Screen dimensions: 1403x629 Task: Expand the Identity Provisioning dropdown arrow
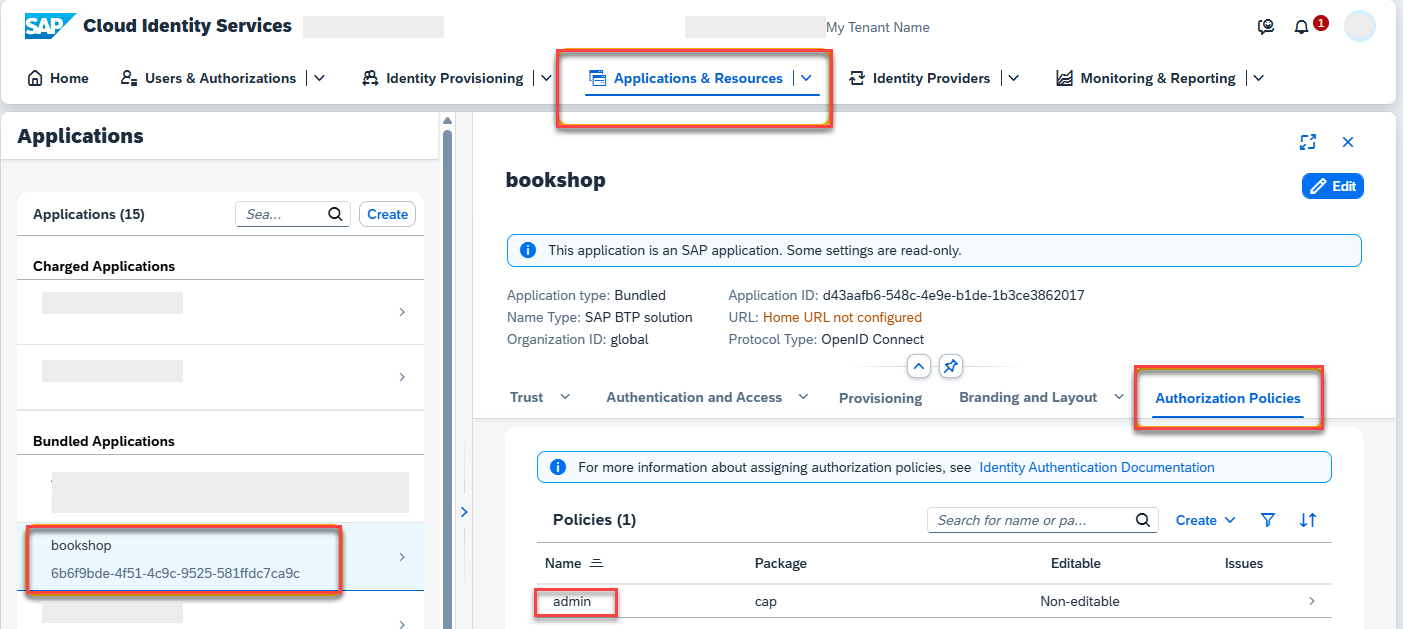(546, 78)
